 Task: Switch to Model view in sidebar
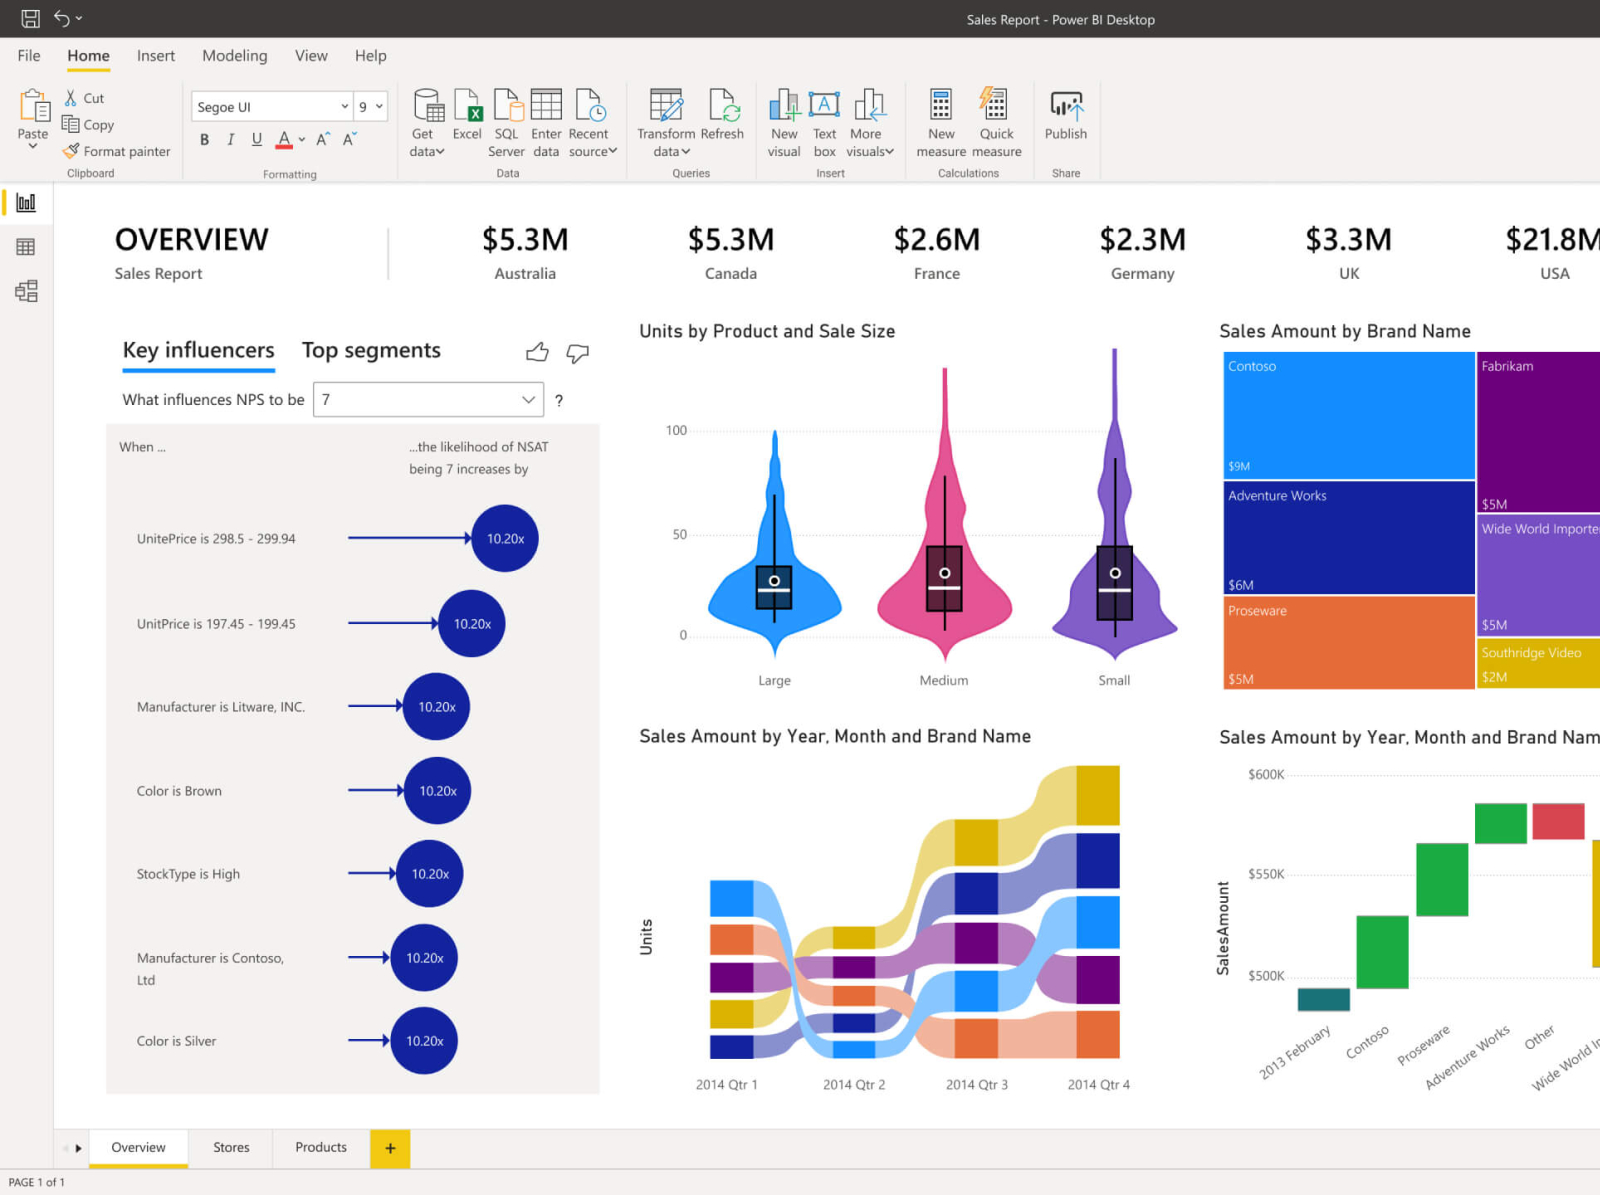point(26,291)
